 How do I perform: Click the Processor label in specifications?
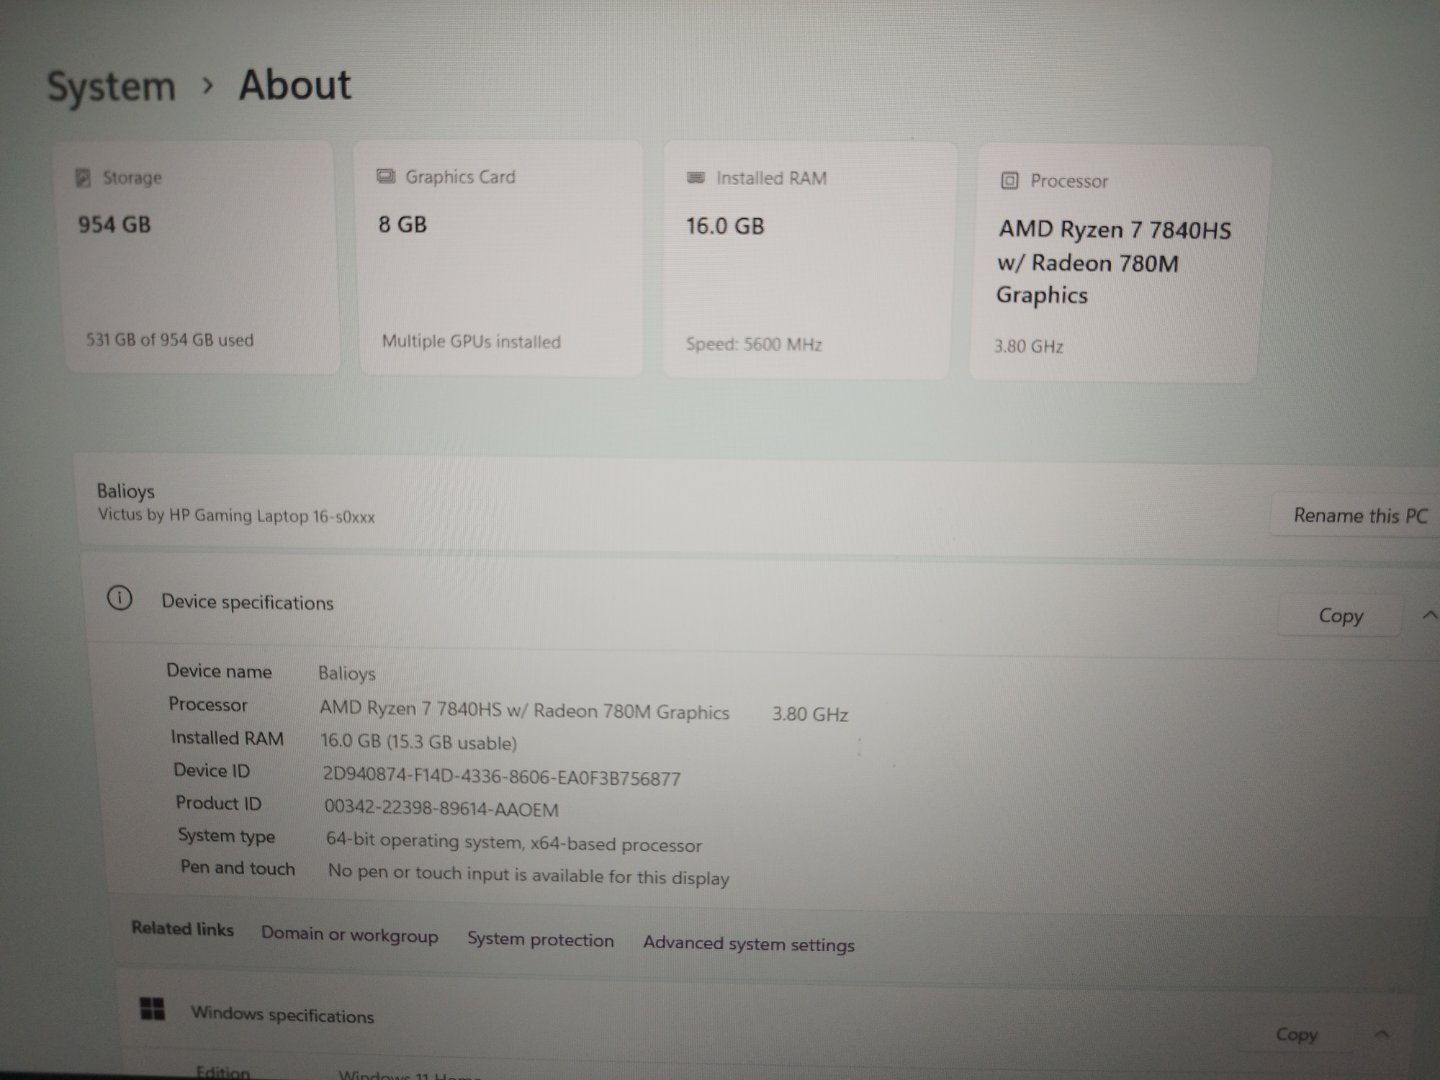[207, 704]
